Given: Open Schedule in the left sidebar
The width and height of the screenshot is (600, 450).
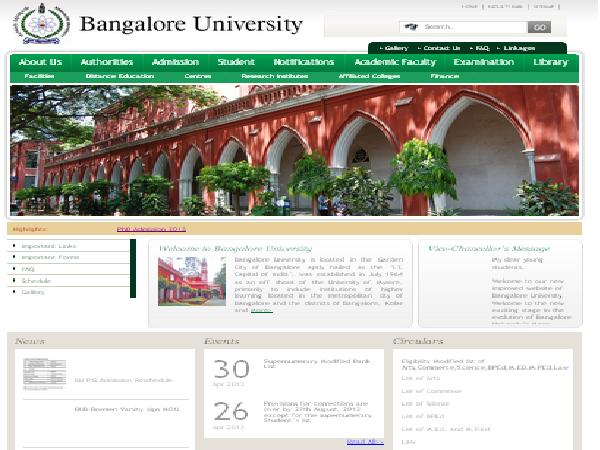Looking at the screenshot, I should coord(36,281).
